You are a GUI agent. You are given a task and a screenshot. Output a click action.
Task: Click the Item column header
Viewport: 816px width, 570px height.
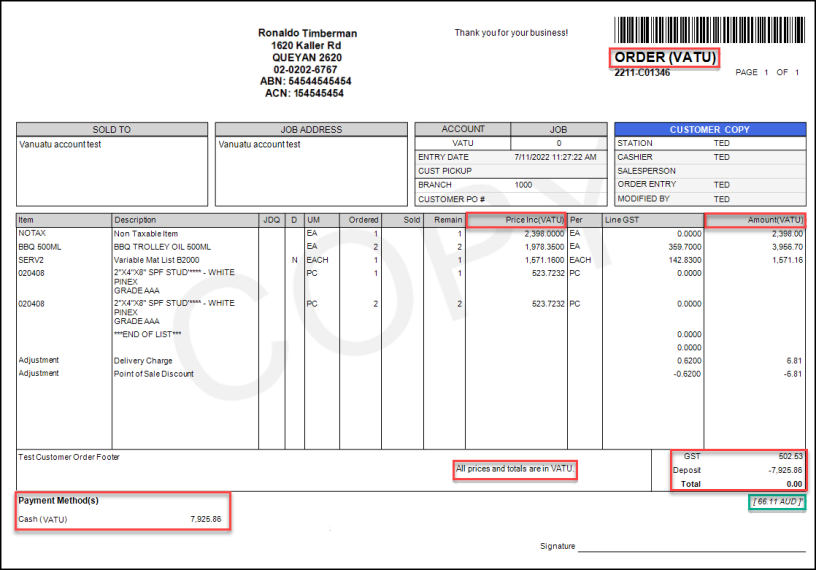(64, 220)
